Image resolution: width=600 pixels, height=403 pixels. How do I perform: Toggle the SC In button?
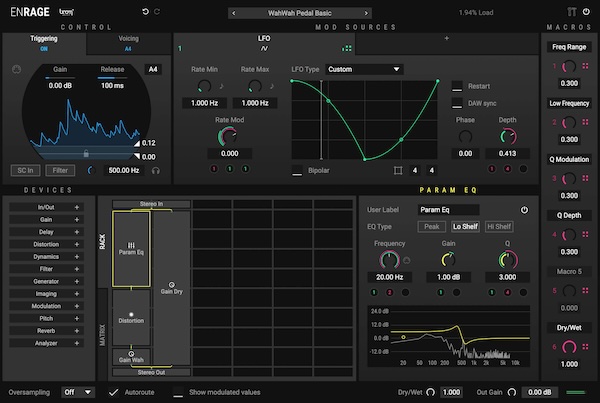pyautogui.click(x=25, y=170)
